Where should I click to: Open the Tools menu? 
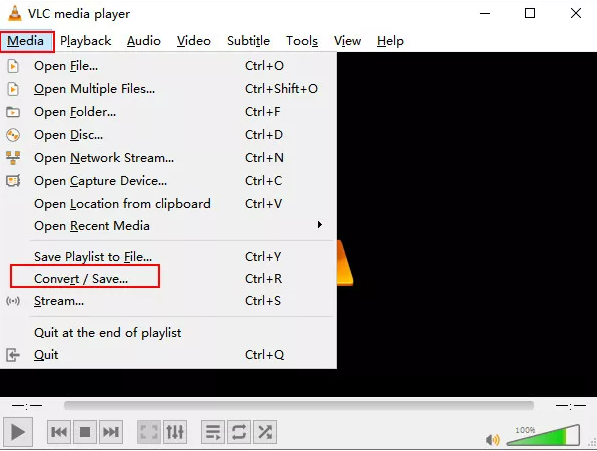click(302, 41)
